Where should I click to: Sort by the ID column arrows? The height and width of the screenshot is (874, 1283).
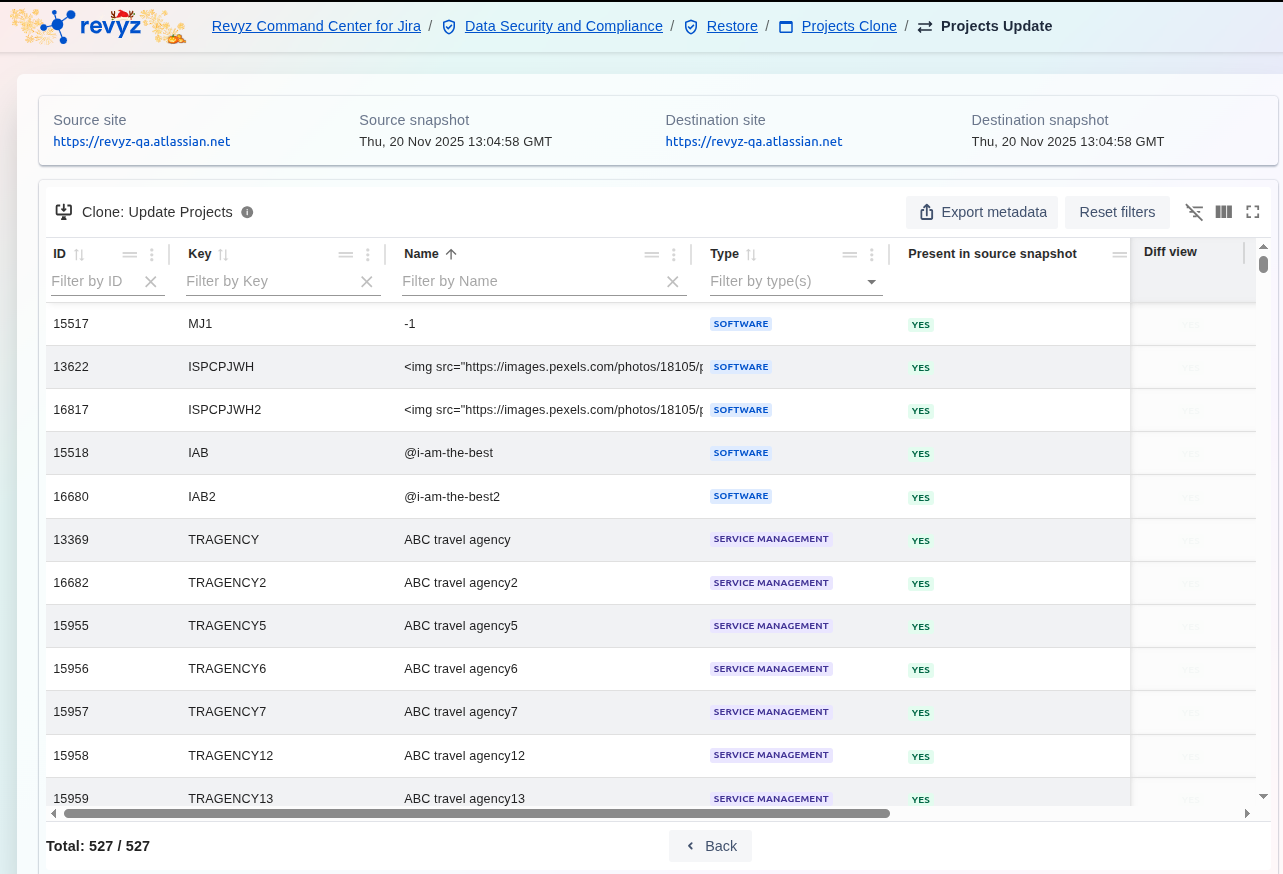click(x=80, y=255)
